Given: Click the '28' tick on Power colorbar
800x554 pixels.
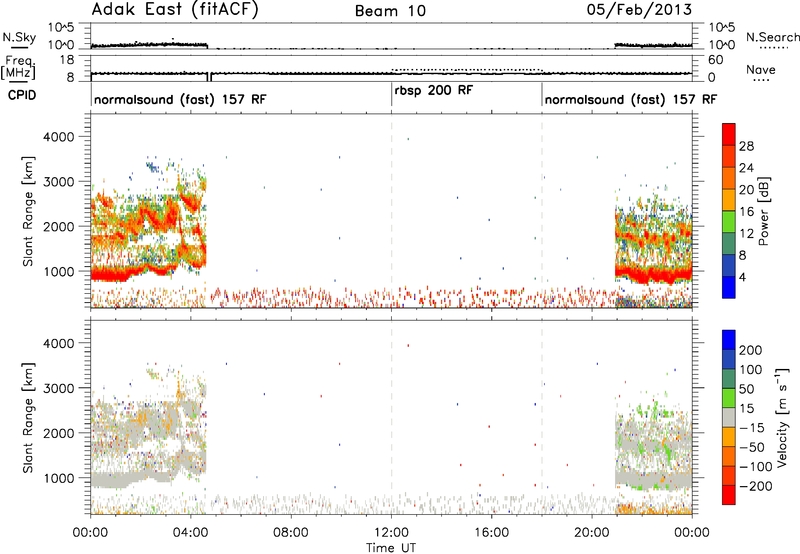Looking at the screenshot, I should pyautogui.click(x=746, y=146).
